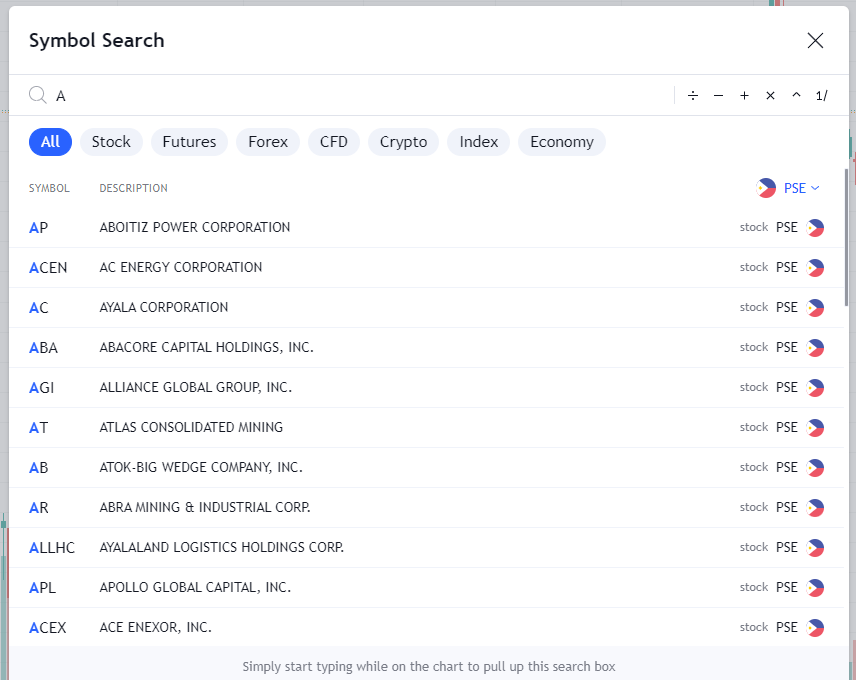Select AP Aboitiz Power Corporation
Image resolution: width=856 pixels, height=680 pixels.
click(426, 228)
